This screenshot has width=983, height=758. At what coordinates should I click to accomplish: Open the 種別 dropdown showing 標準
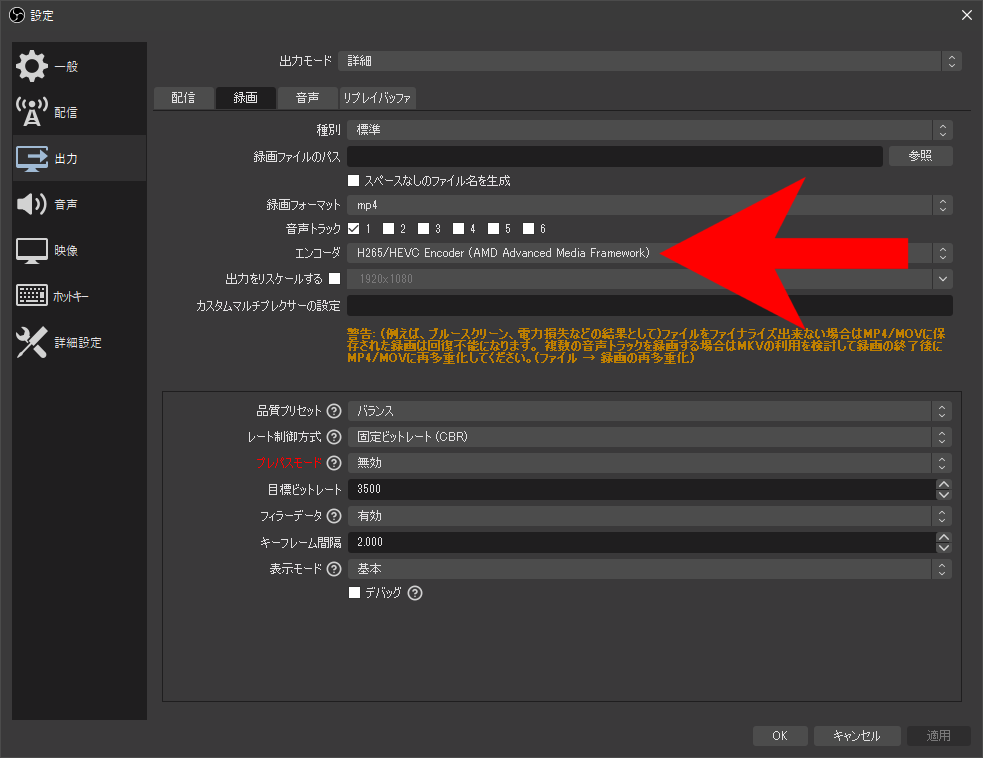click(650, 130)
